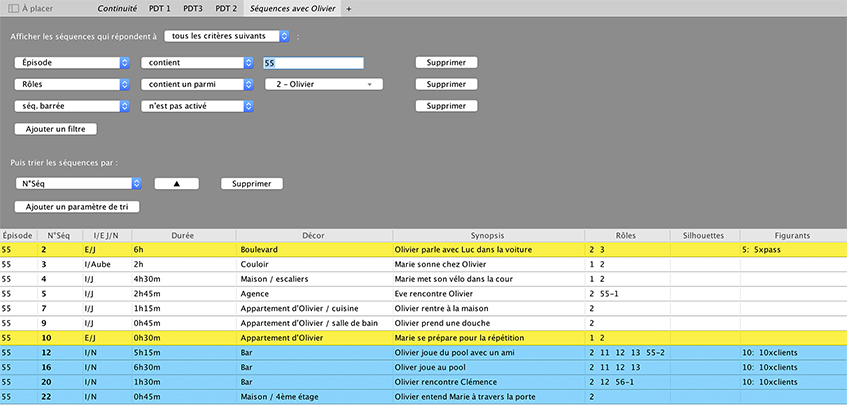
Task: Open the 'n'est pas activé' dropdown
Action: click(197, 106)
